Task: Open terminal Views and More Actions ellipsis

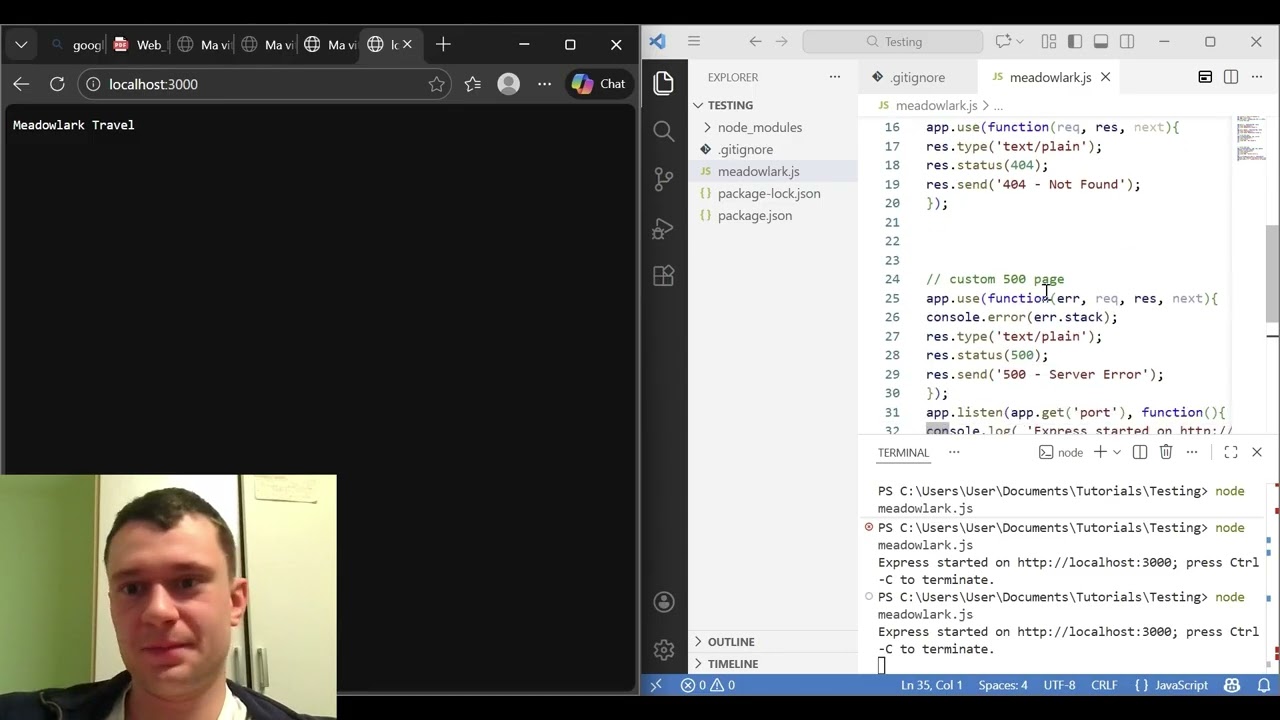Action: coord(1192,452)
